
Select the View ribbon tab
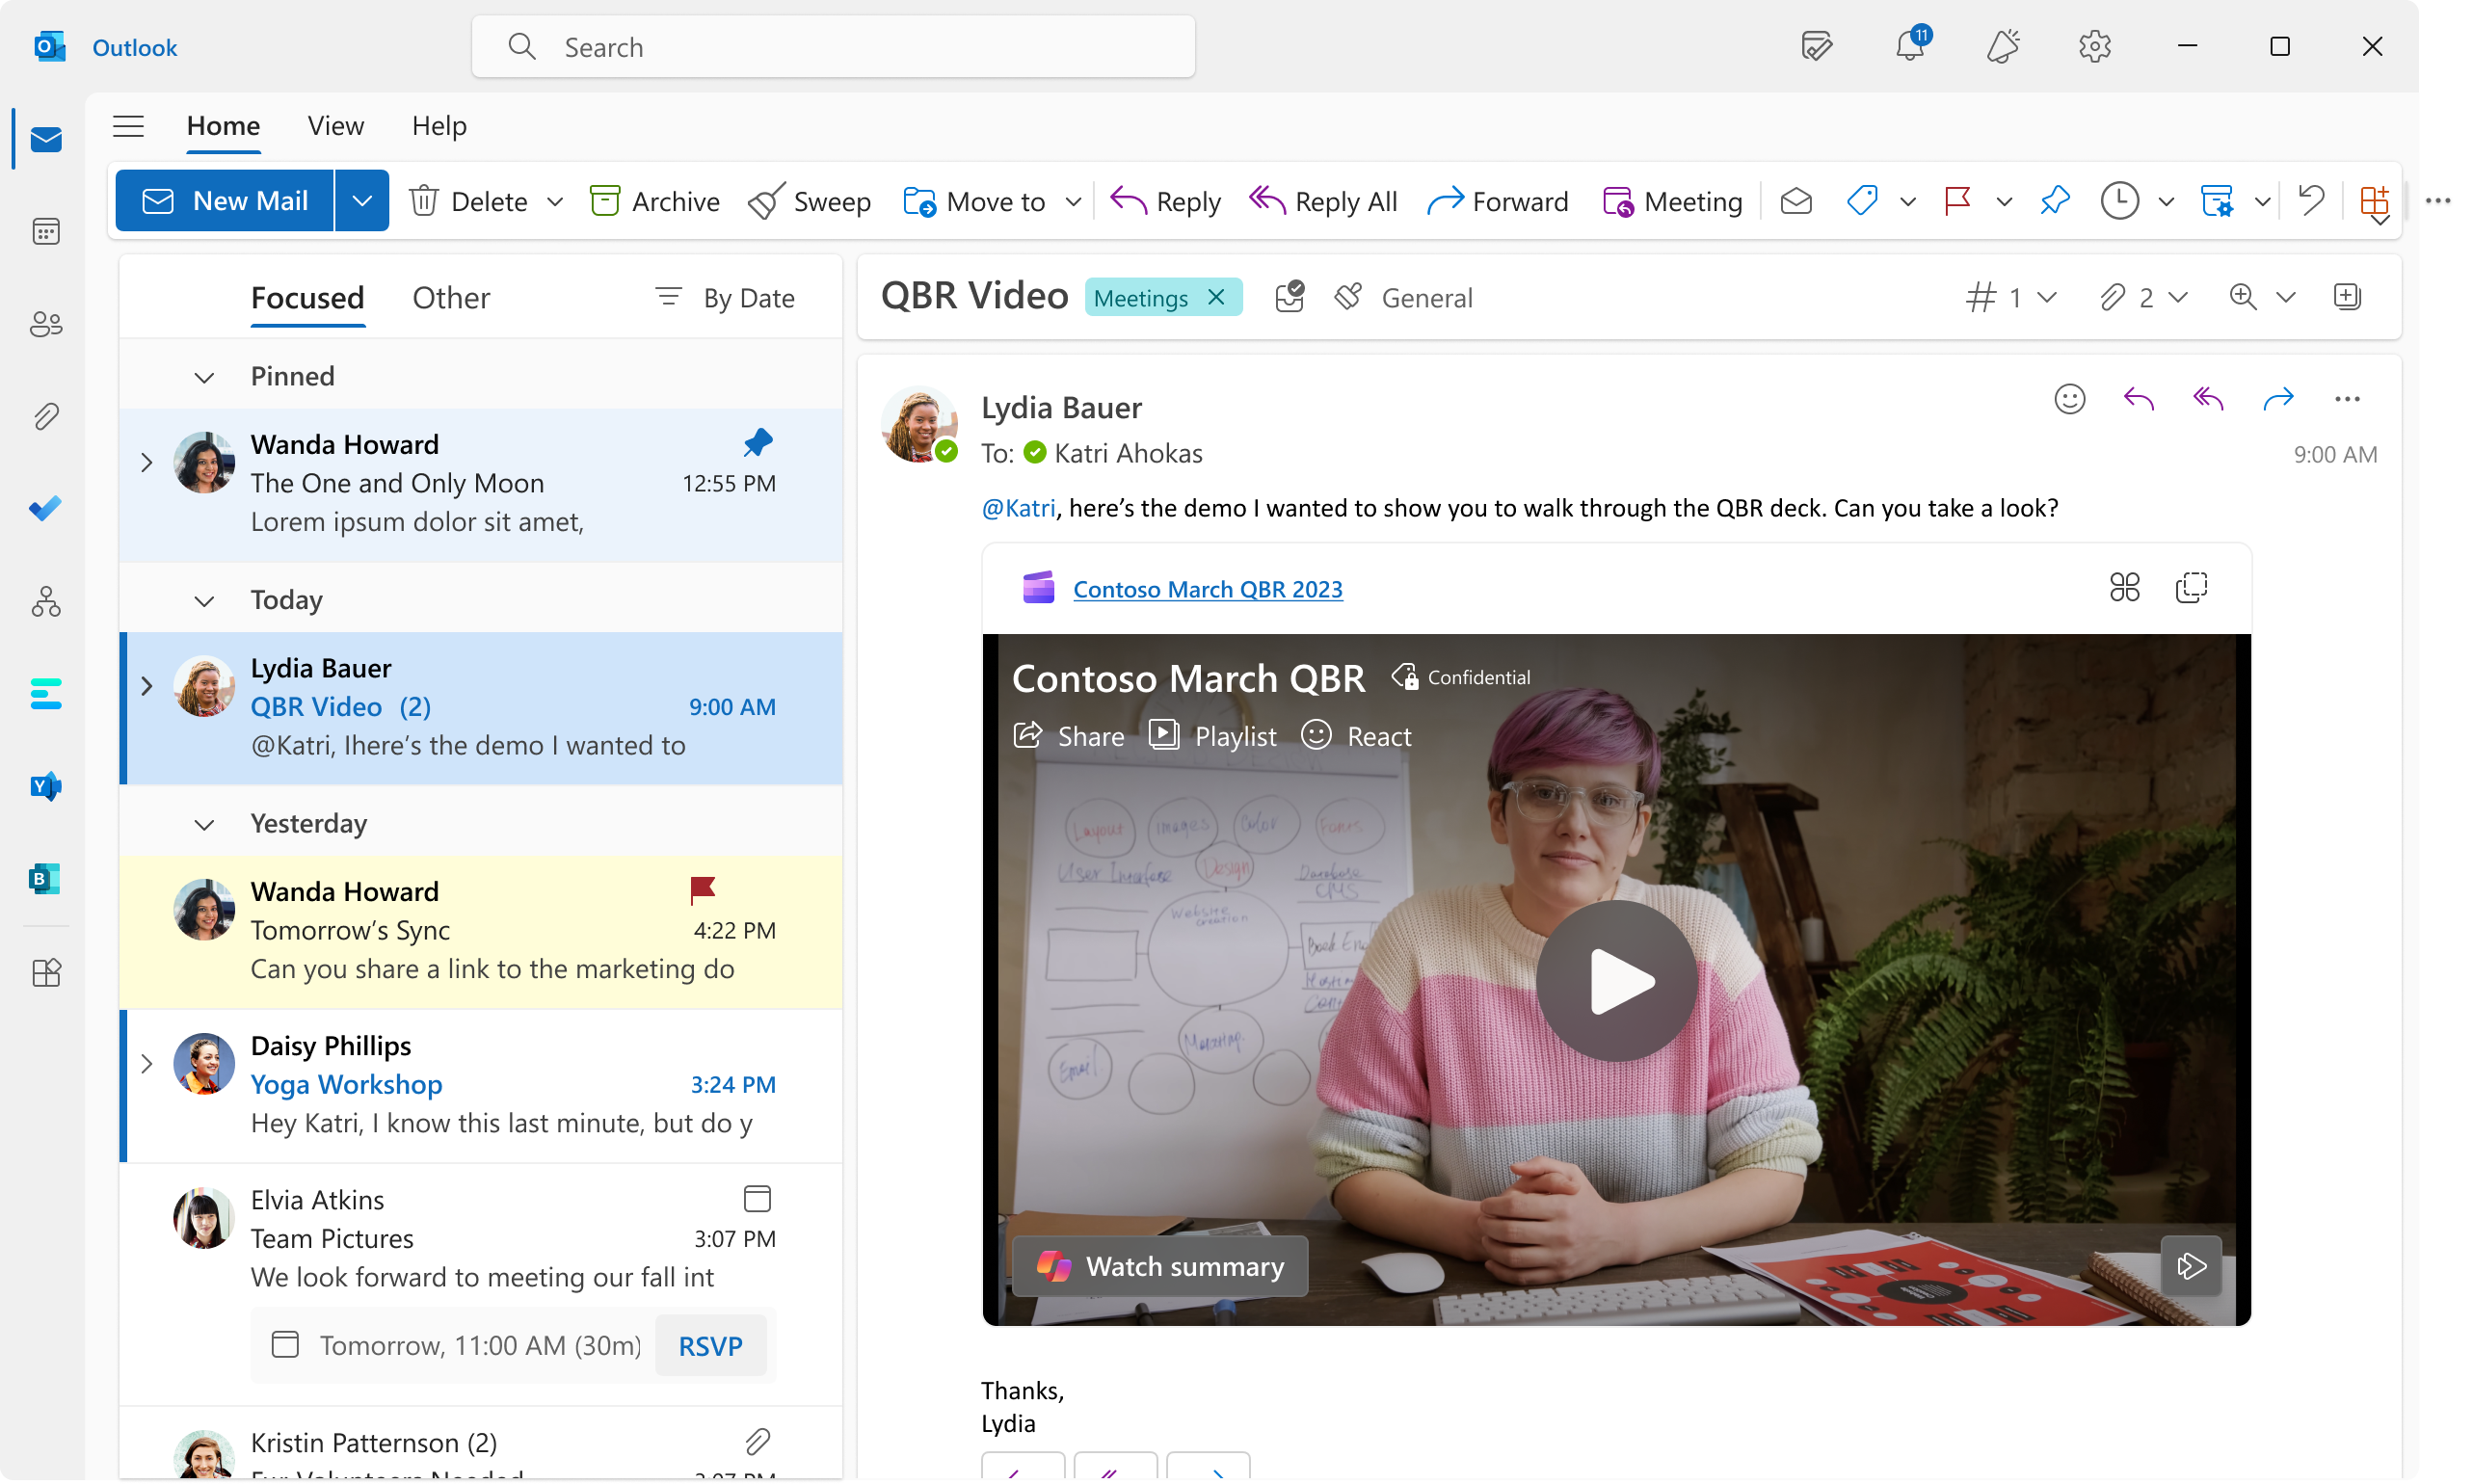(x=335, y=126)
